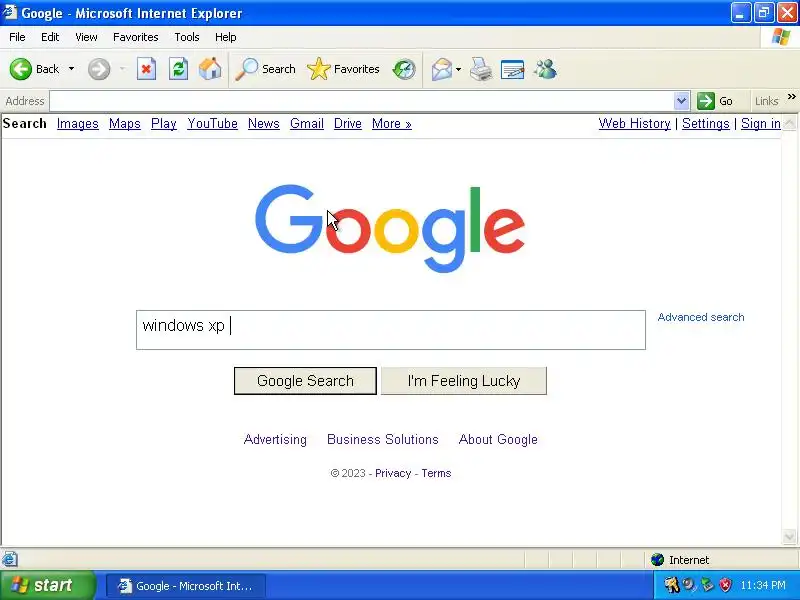The height and width of the screenshot is (600, 800).
Task: Open the Tools menu
Action: (x=187, y=37)
